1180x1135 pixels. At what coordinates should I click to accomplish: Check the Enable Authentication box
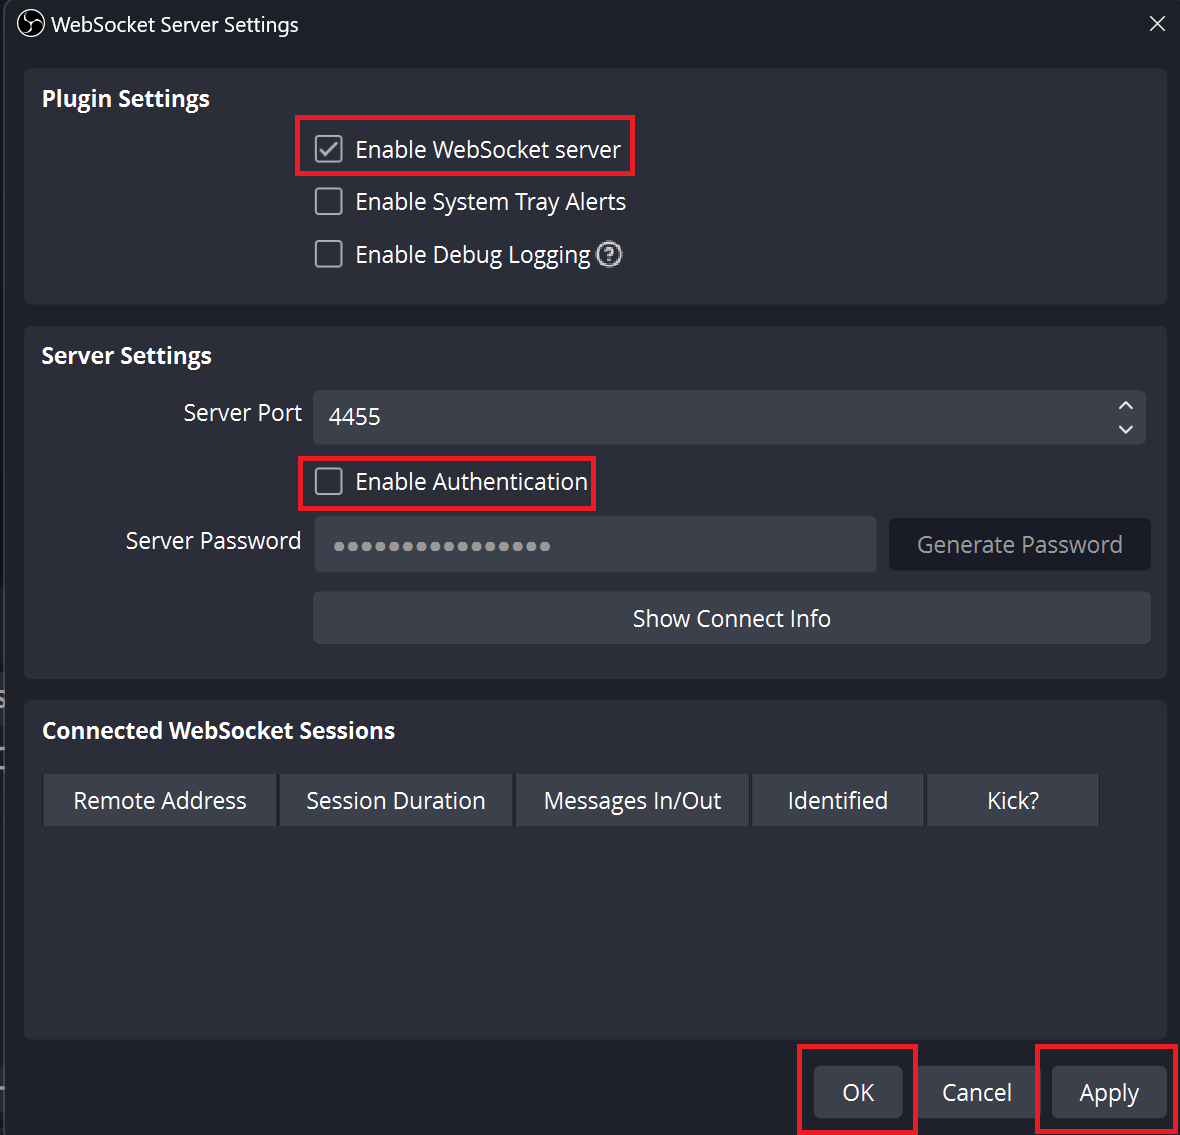[x=329, y=482]
